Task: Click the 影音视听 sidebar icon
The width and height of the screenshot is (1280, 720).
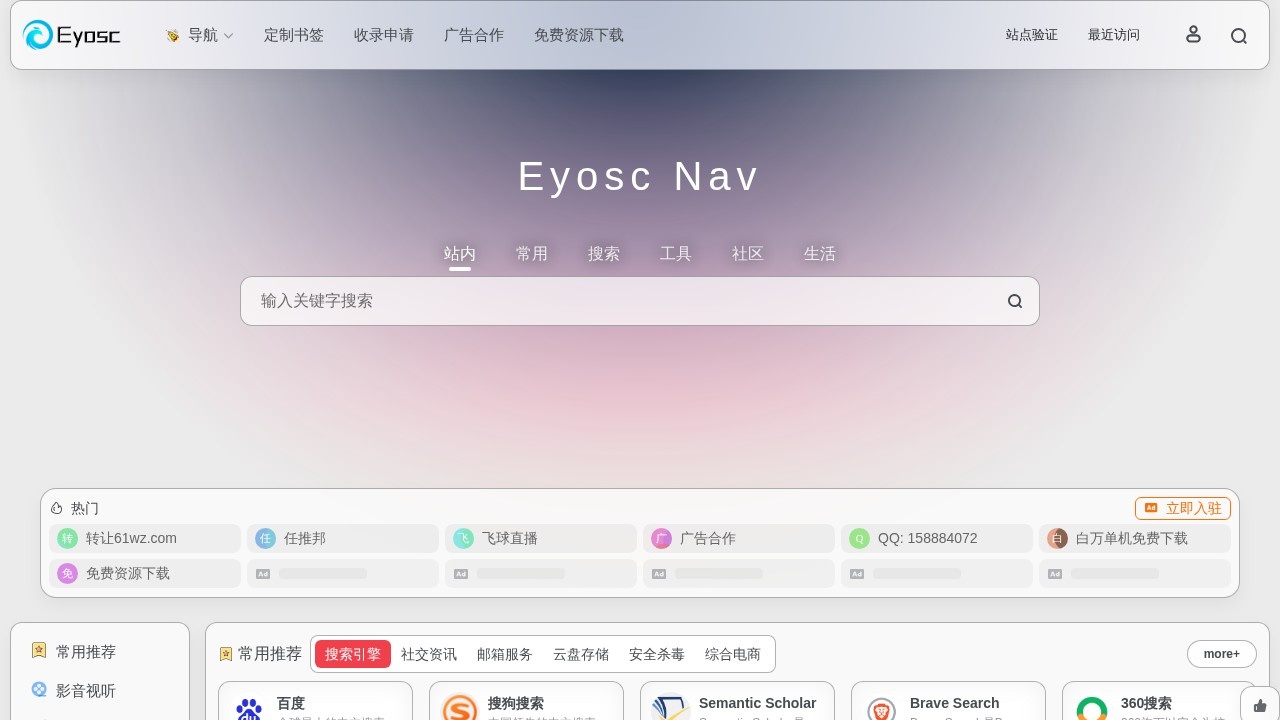Action: 39,690
